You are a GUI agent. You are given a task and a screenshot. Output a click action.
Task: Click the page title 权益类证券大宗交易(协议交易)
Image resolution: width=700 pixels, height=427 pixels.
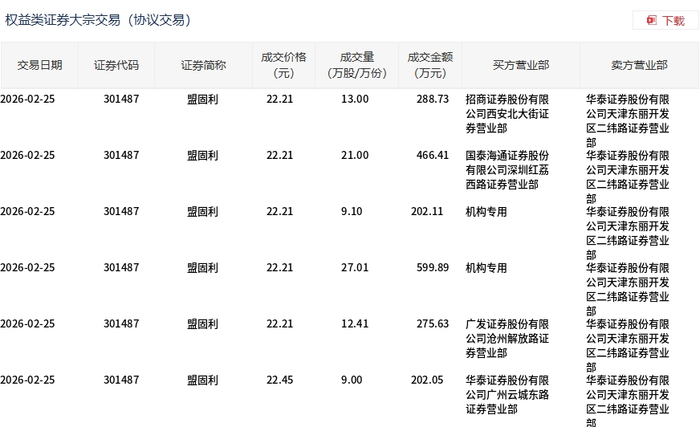point(98,20)
